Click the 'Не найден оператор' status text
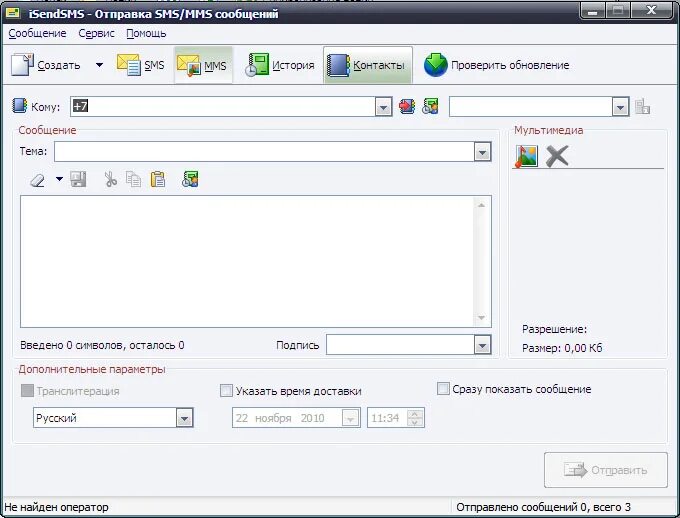680x518 pixels. pos(56,507)
